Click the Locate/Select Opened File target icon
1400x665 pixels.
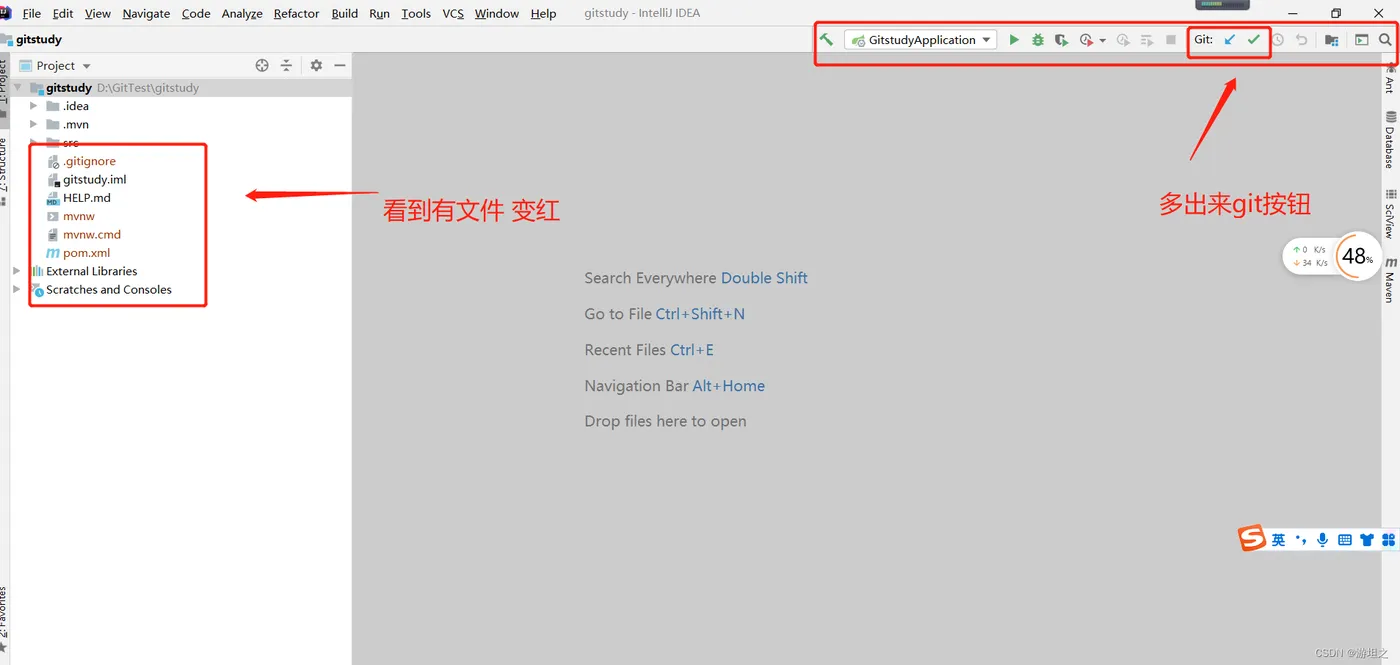pyautogui.click(x=262, y=65)
